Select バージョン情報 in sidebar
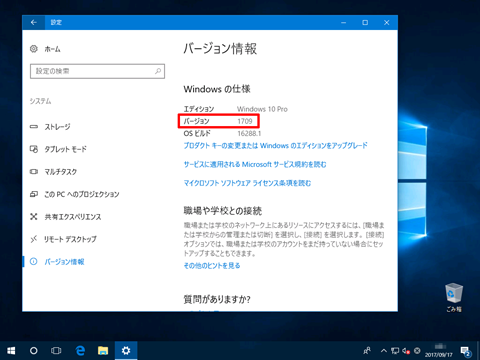480x360 pixels. [57, 262]
